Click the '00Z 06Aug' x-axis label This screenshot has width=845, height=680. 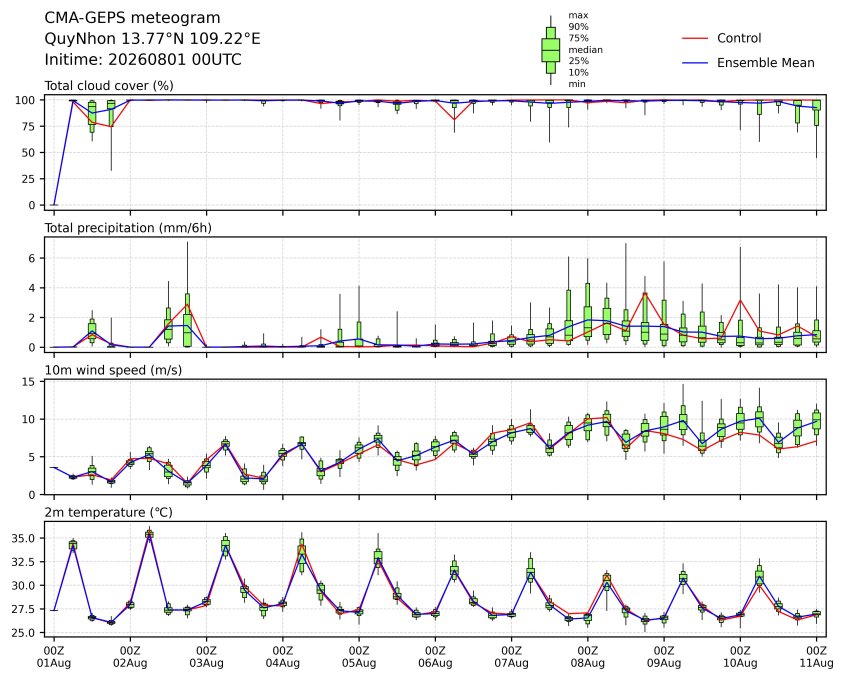tap(435, 657)
